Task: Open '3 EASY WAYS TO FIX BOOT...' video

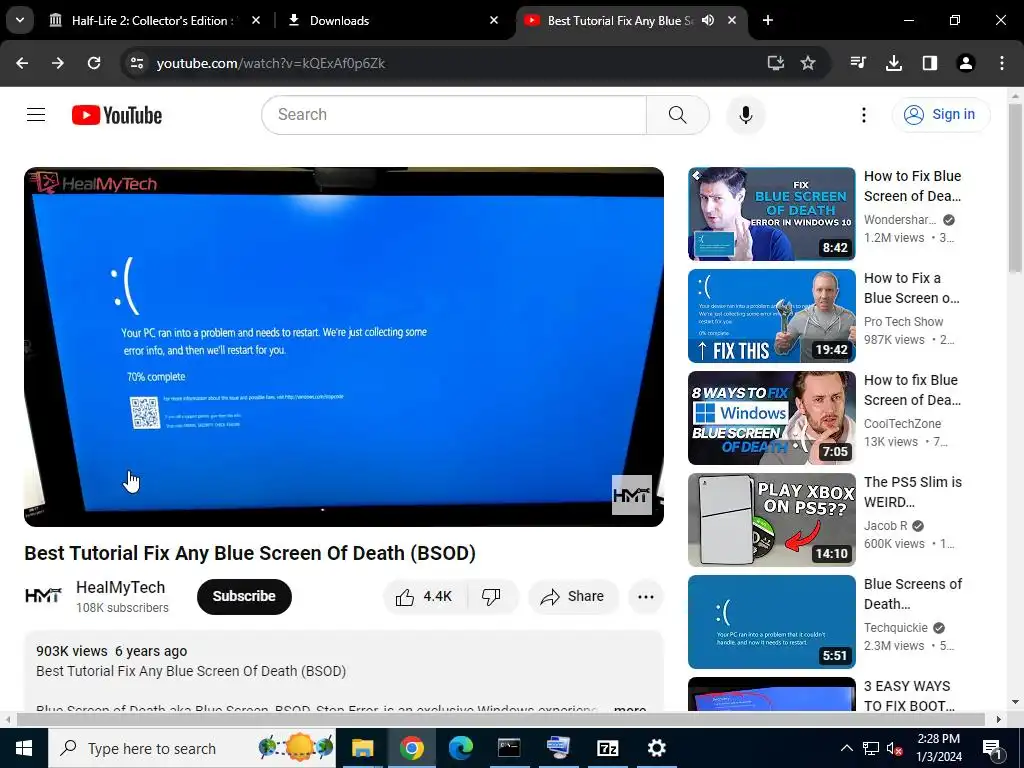Action: pos(908,696)
